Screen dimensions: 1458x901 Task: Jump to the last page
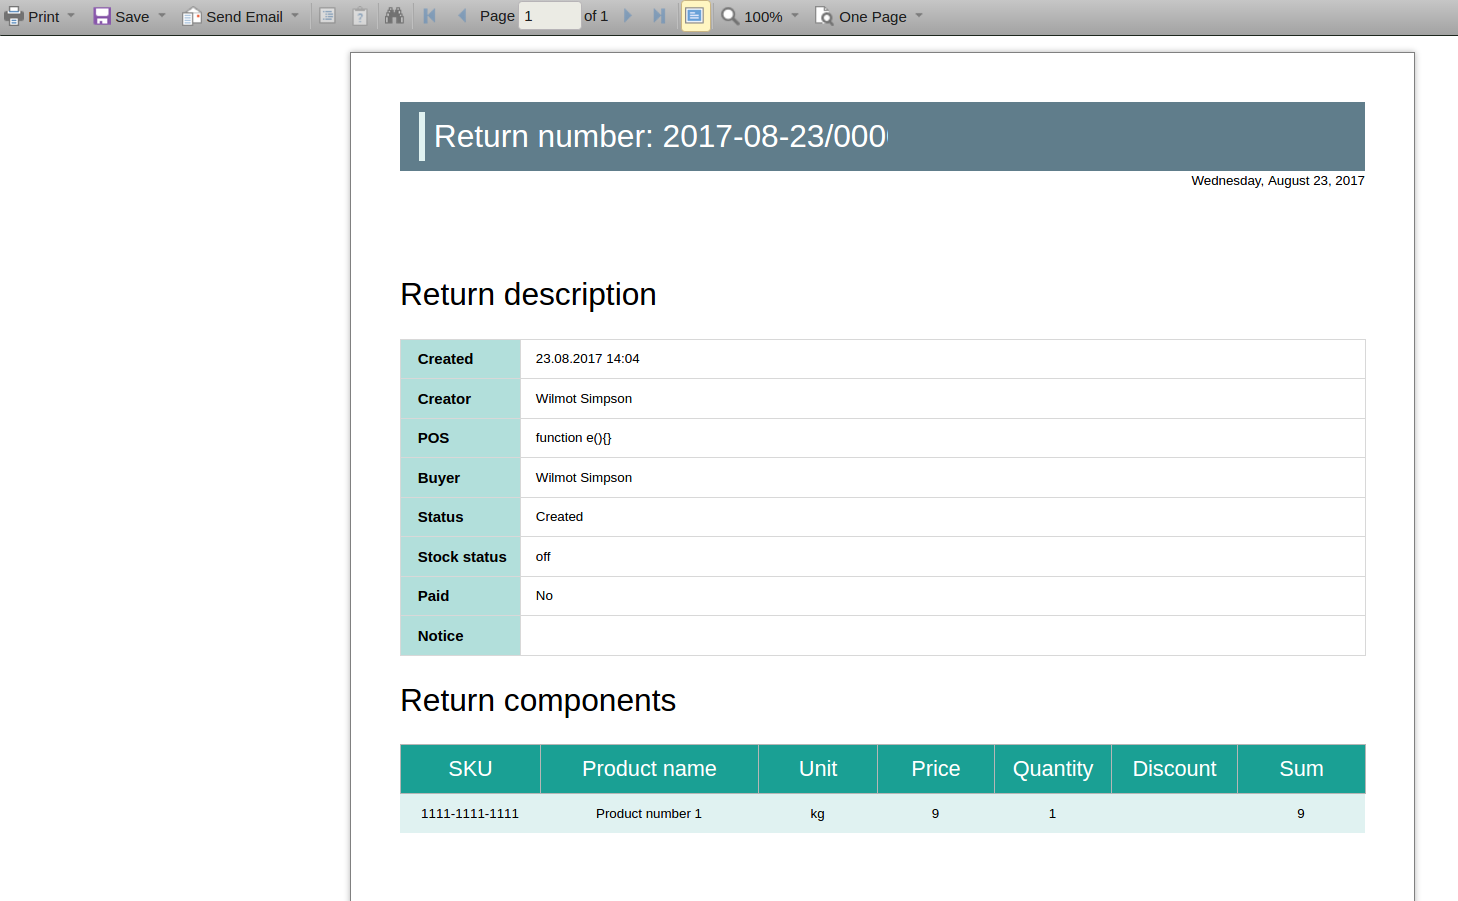(x=659, y=16)
